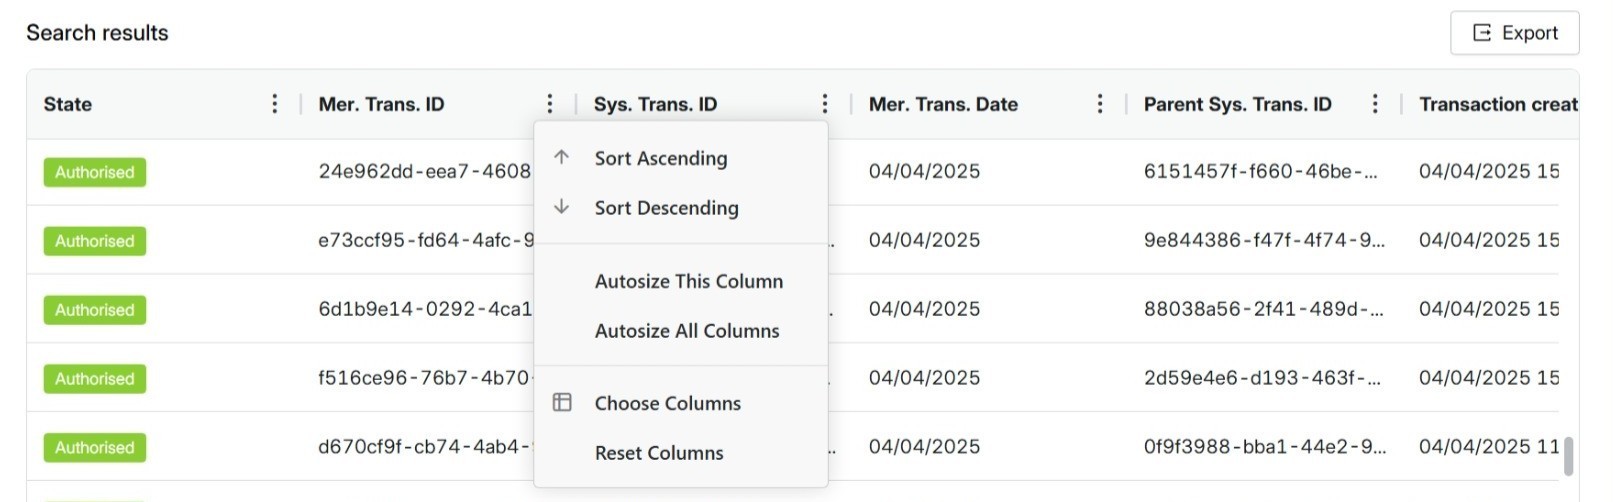
Task: Click the Sort Descending down arrow icon
Action: (562, 207)
